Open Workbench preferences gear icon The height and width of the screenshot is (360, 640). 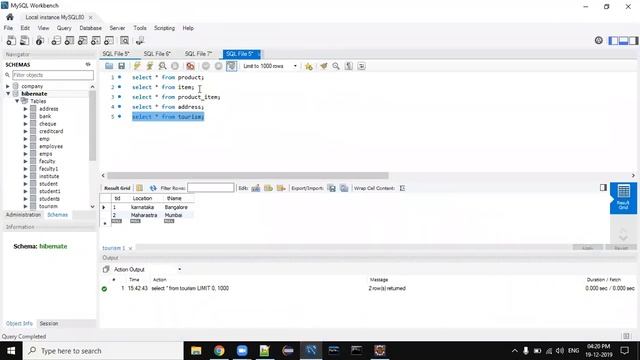pyautogui.click(x=599, y=40)
